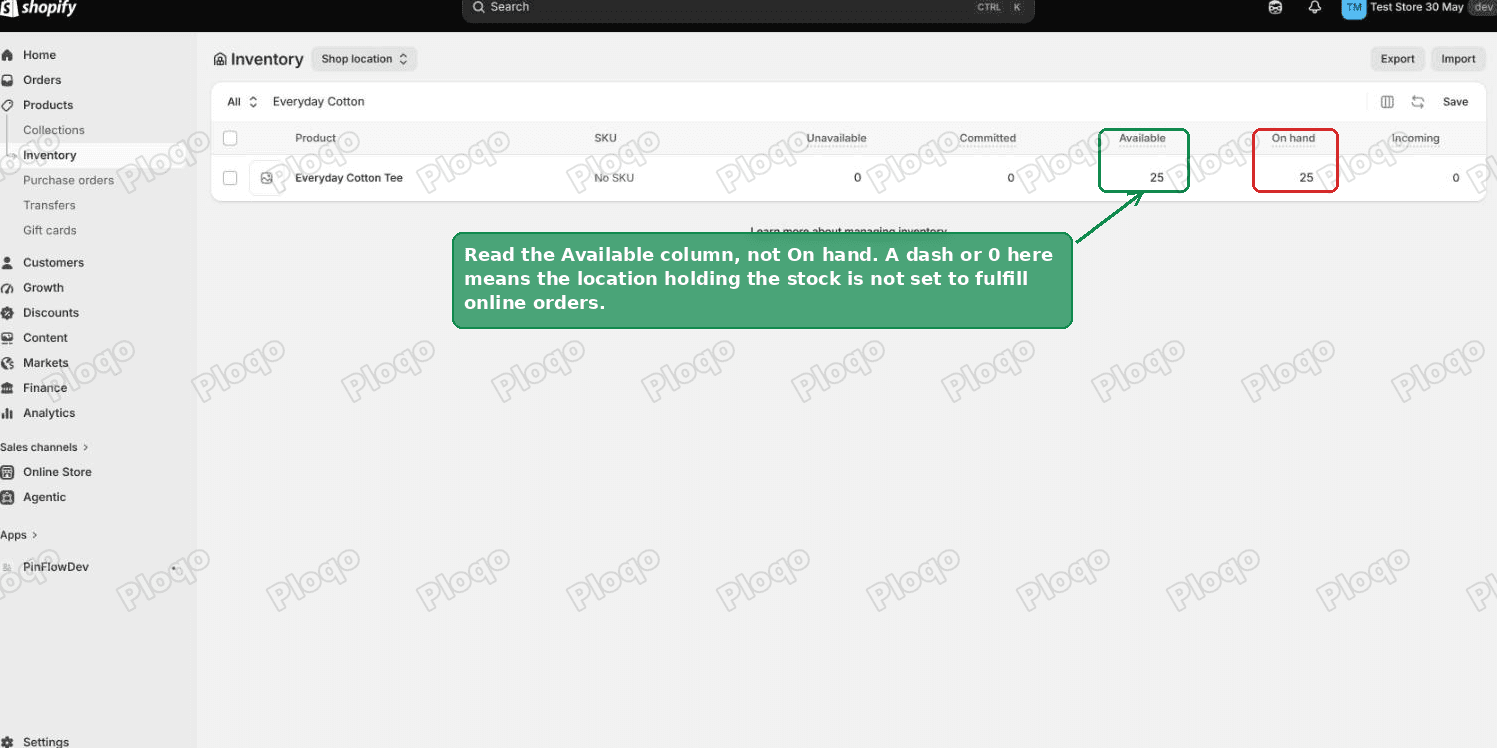Click the On hand quantity 25
Screen dimensions: 1497x748
[x=1306, y=178]
